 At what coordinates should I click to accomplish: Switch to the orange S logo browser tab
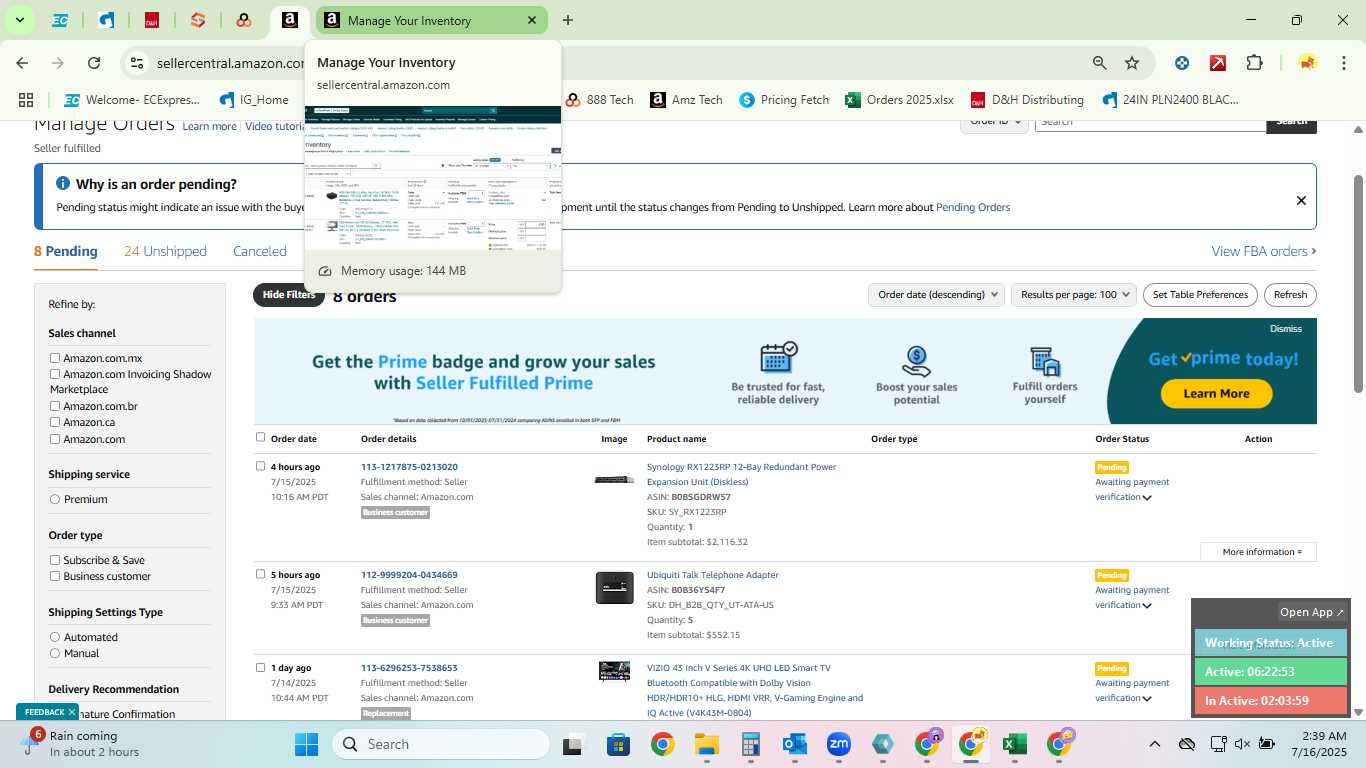198,20
